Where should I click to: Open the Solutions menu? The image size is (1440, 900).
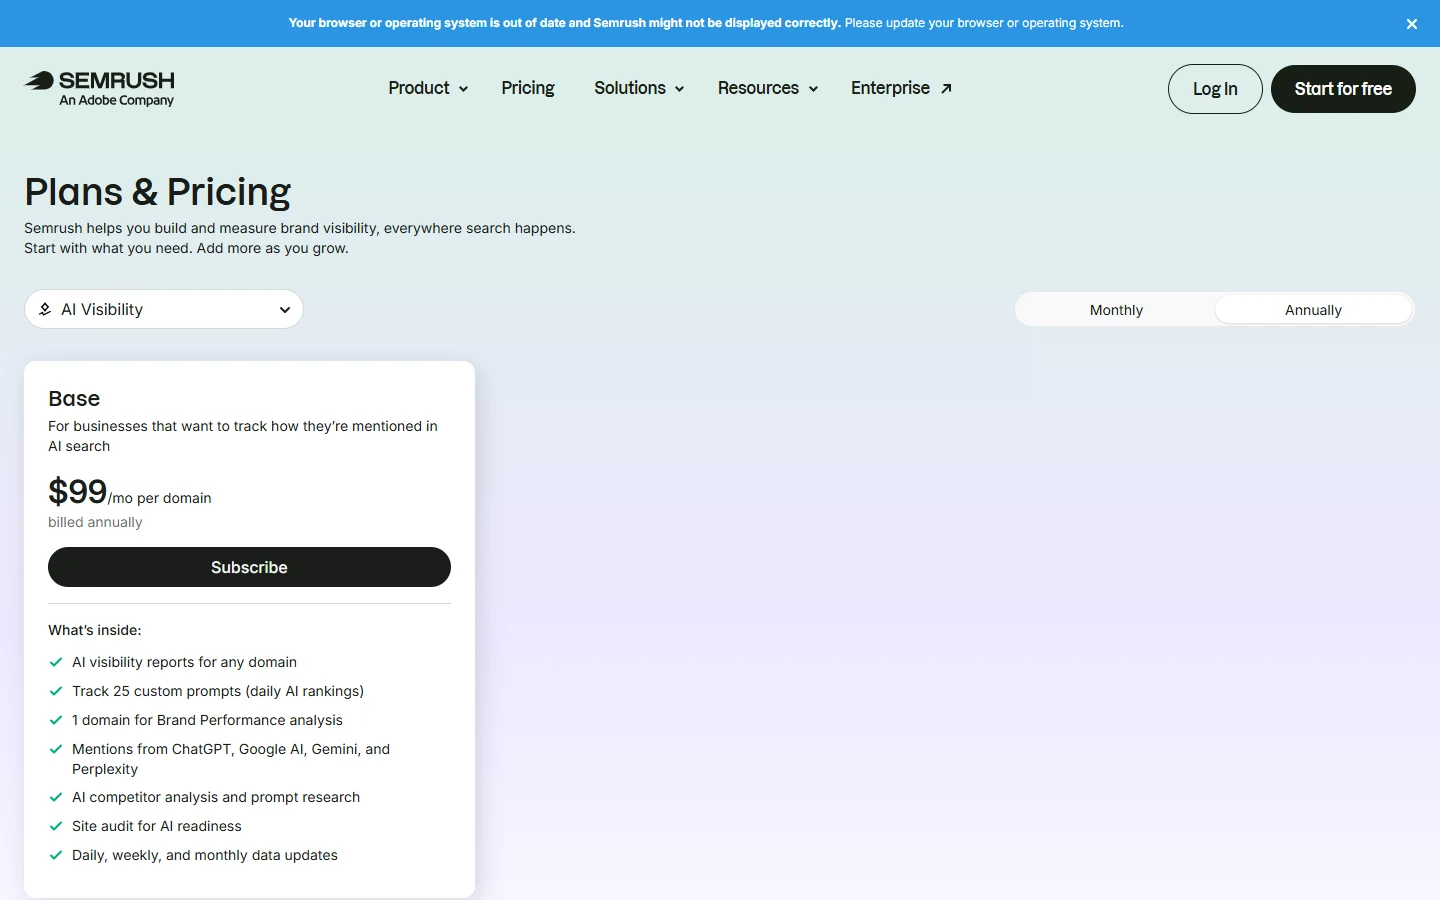(x=639, y=88)
